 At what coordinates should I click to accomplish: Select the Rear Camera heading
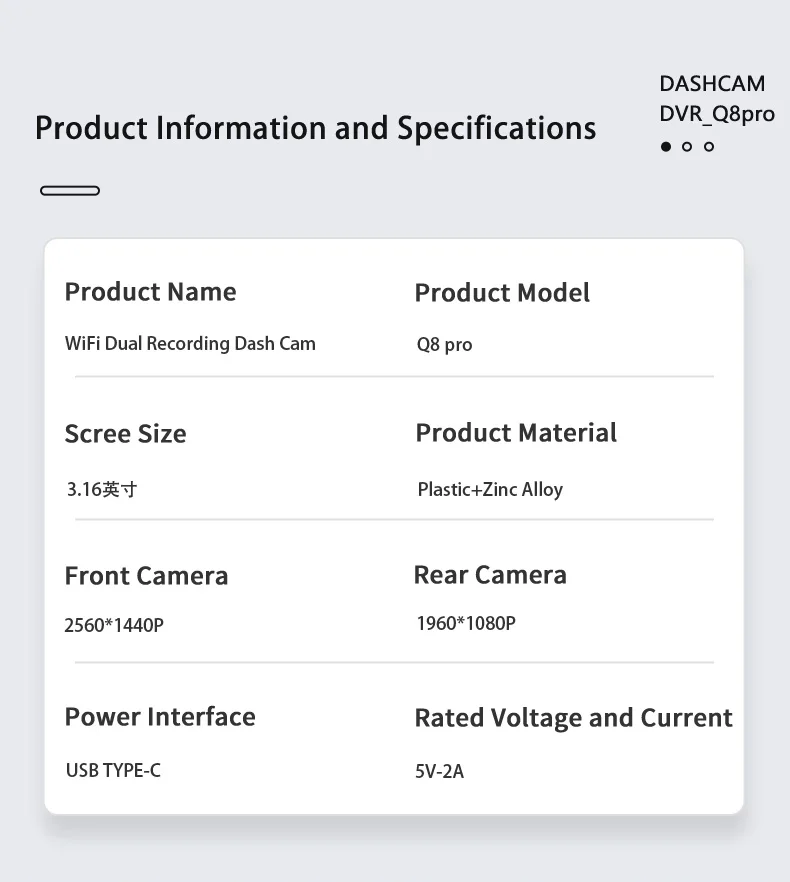(490, 575)
